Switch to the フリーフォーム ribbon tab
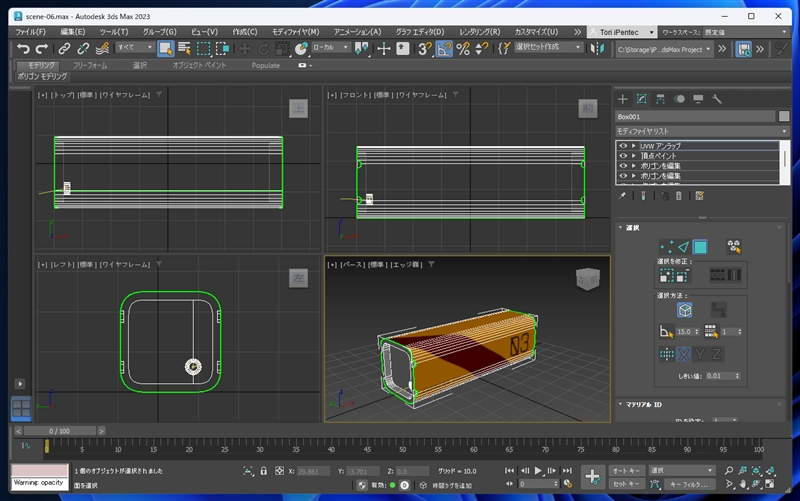Image resolution: width=800 pixels, height=501 pixels. coord(90,65)
